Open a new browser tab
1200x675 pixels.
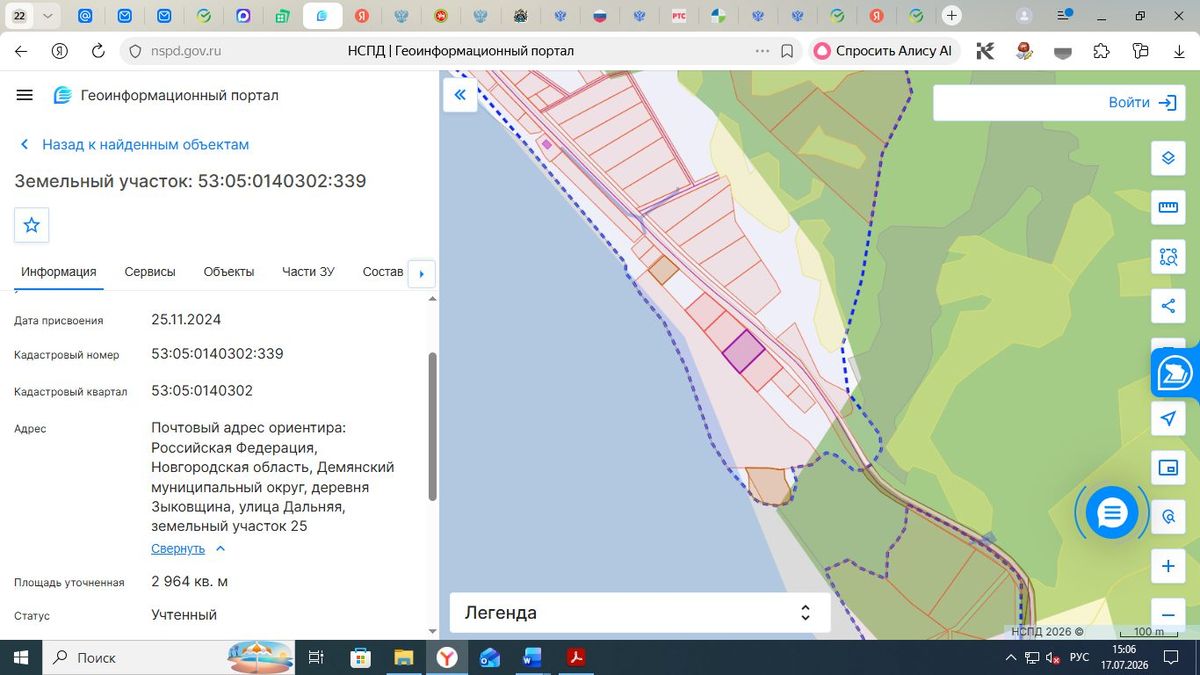[x=952, y=16]
